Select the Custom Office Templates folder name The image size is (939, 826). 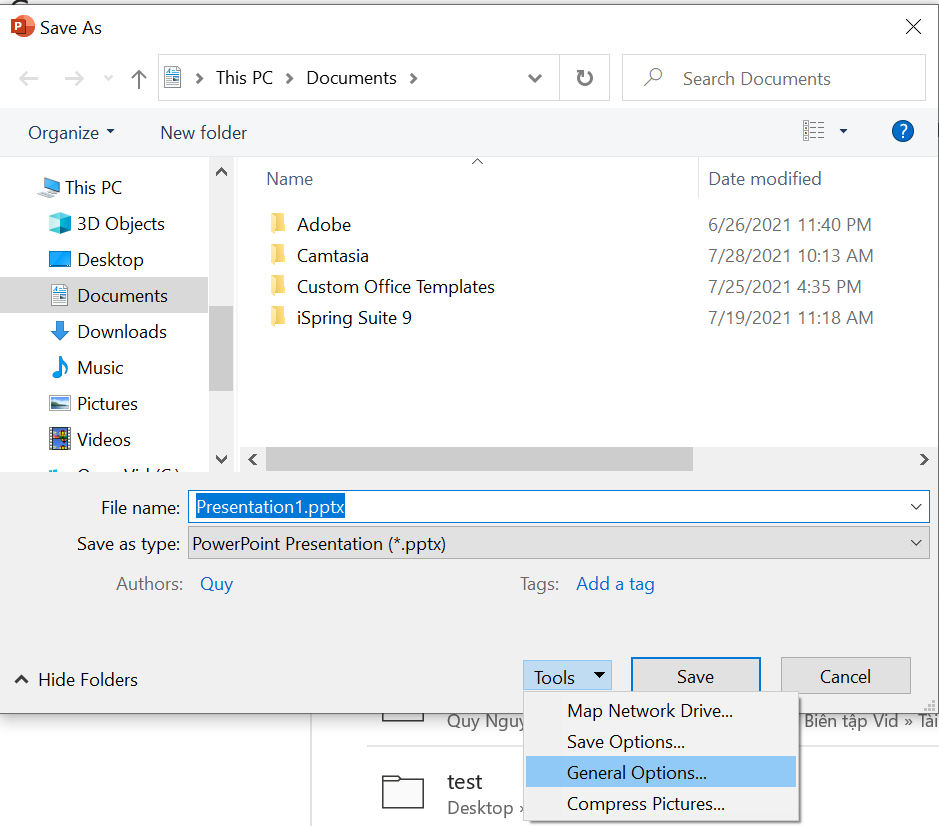[395, 286]
